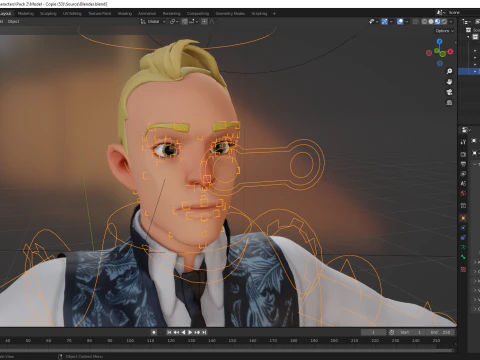Select Rendered viewport shading
480x360 pixels.
point(444,21)
